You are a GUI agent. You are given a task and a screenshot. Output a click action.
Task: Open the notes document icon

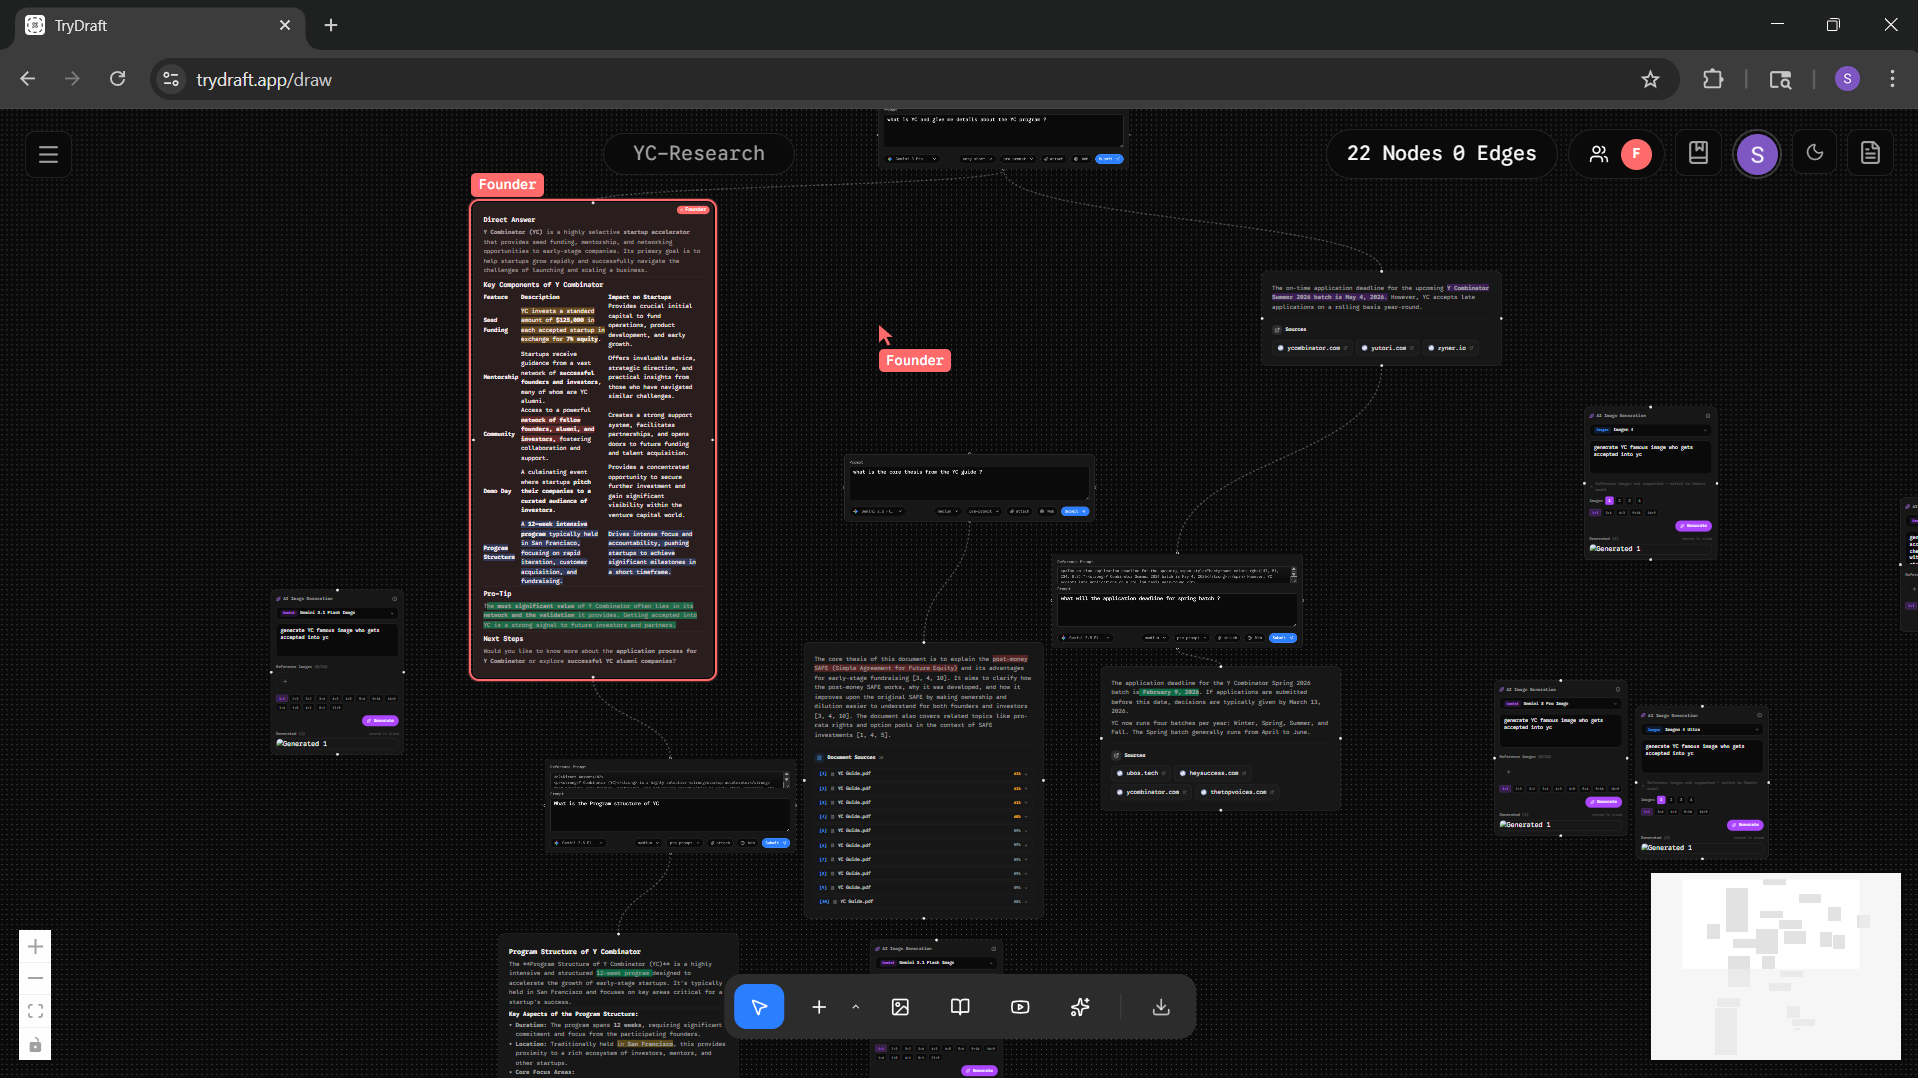coord(1870,153)
